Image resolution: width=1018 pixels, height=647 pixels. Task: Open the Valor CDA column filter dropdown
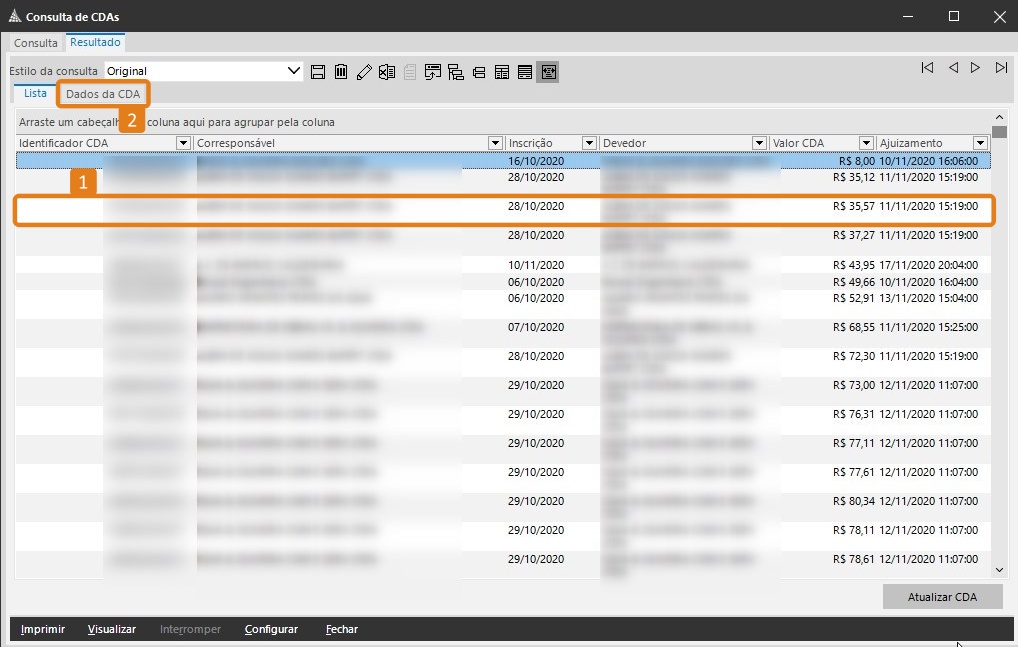[x=865, y=143]
